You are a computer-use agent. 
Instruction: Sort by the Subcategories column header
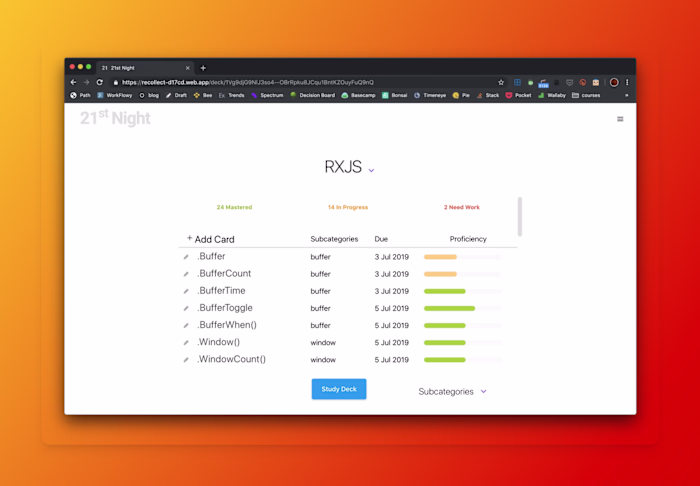click(334, 239)
